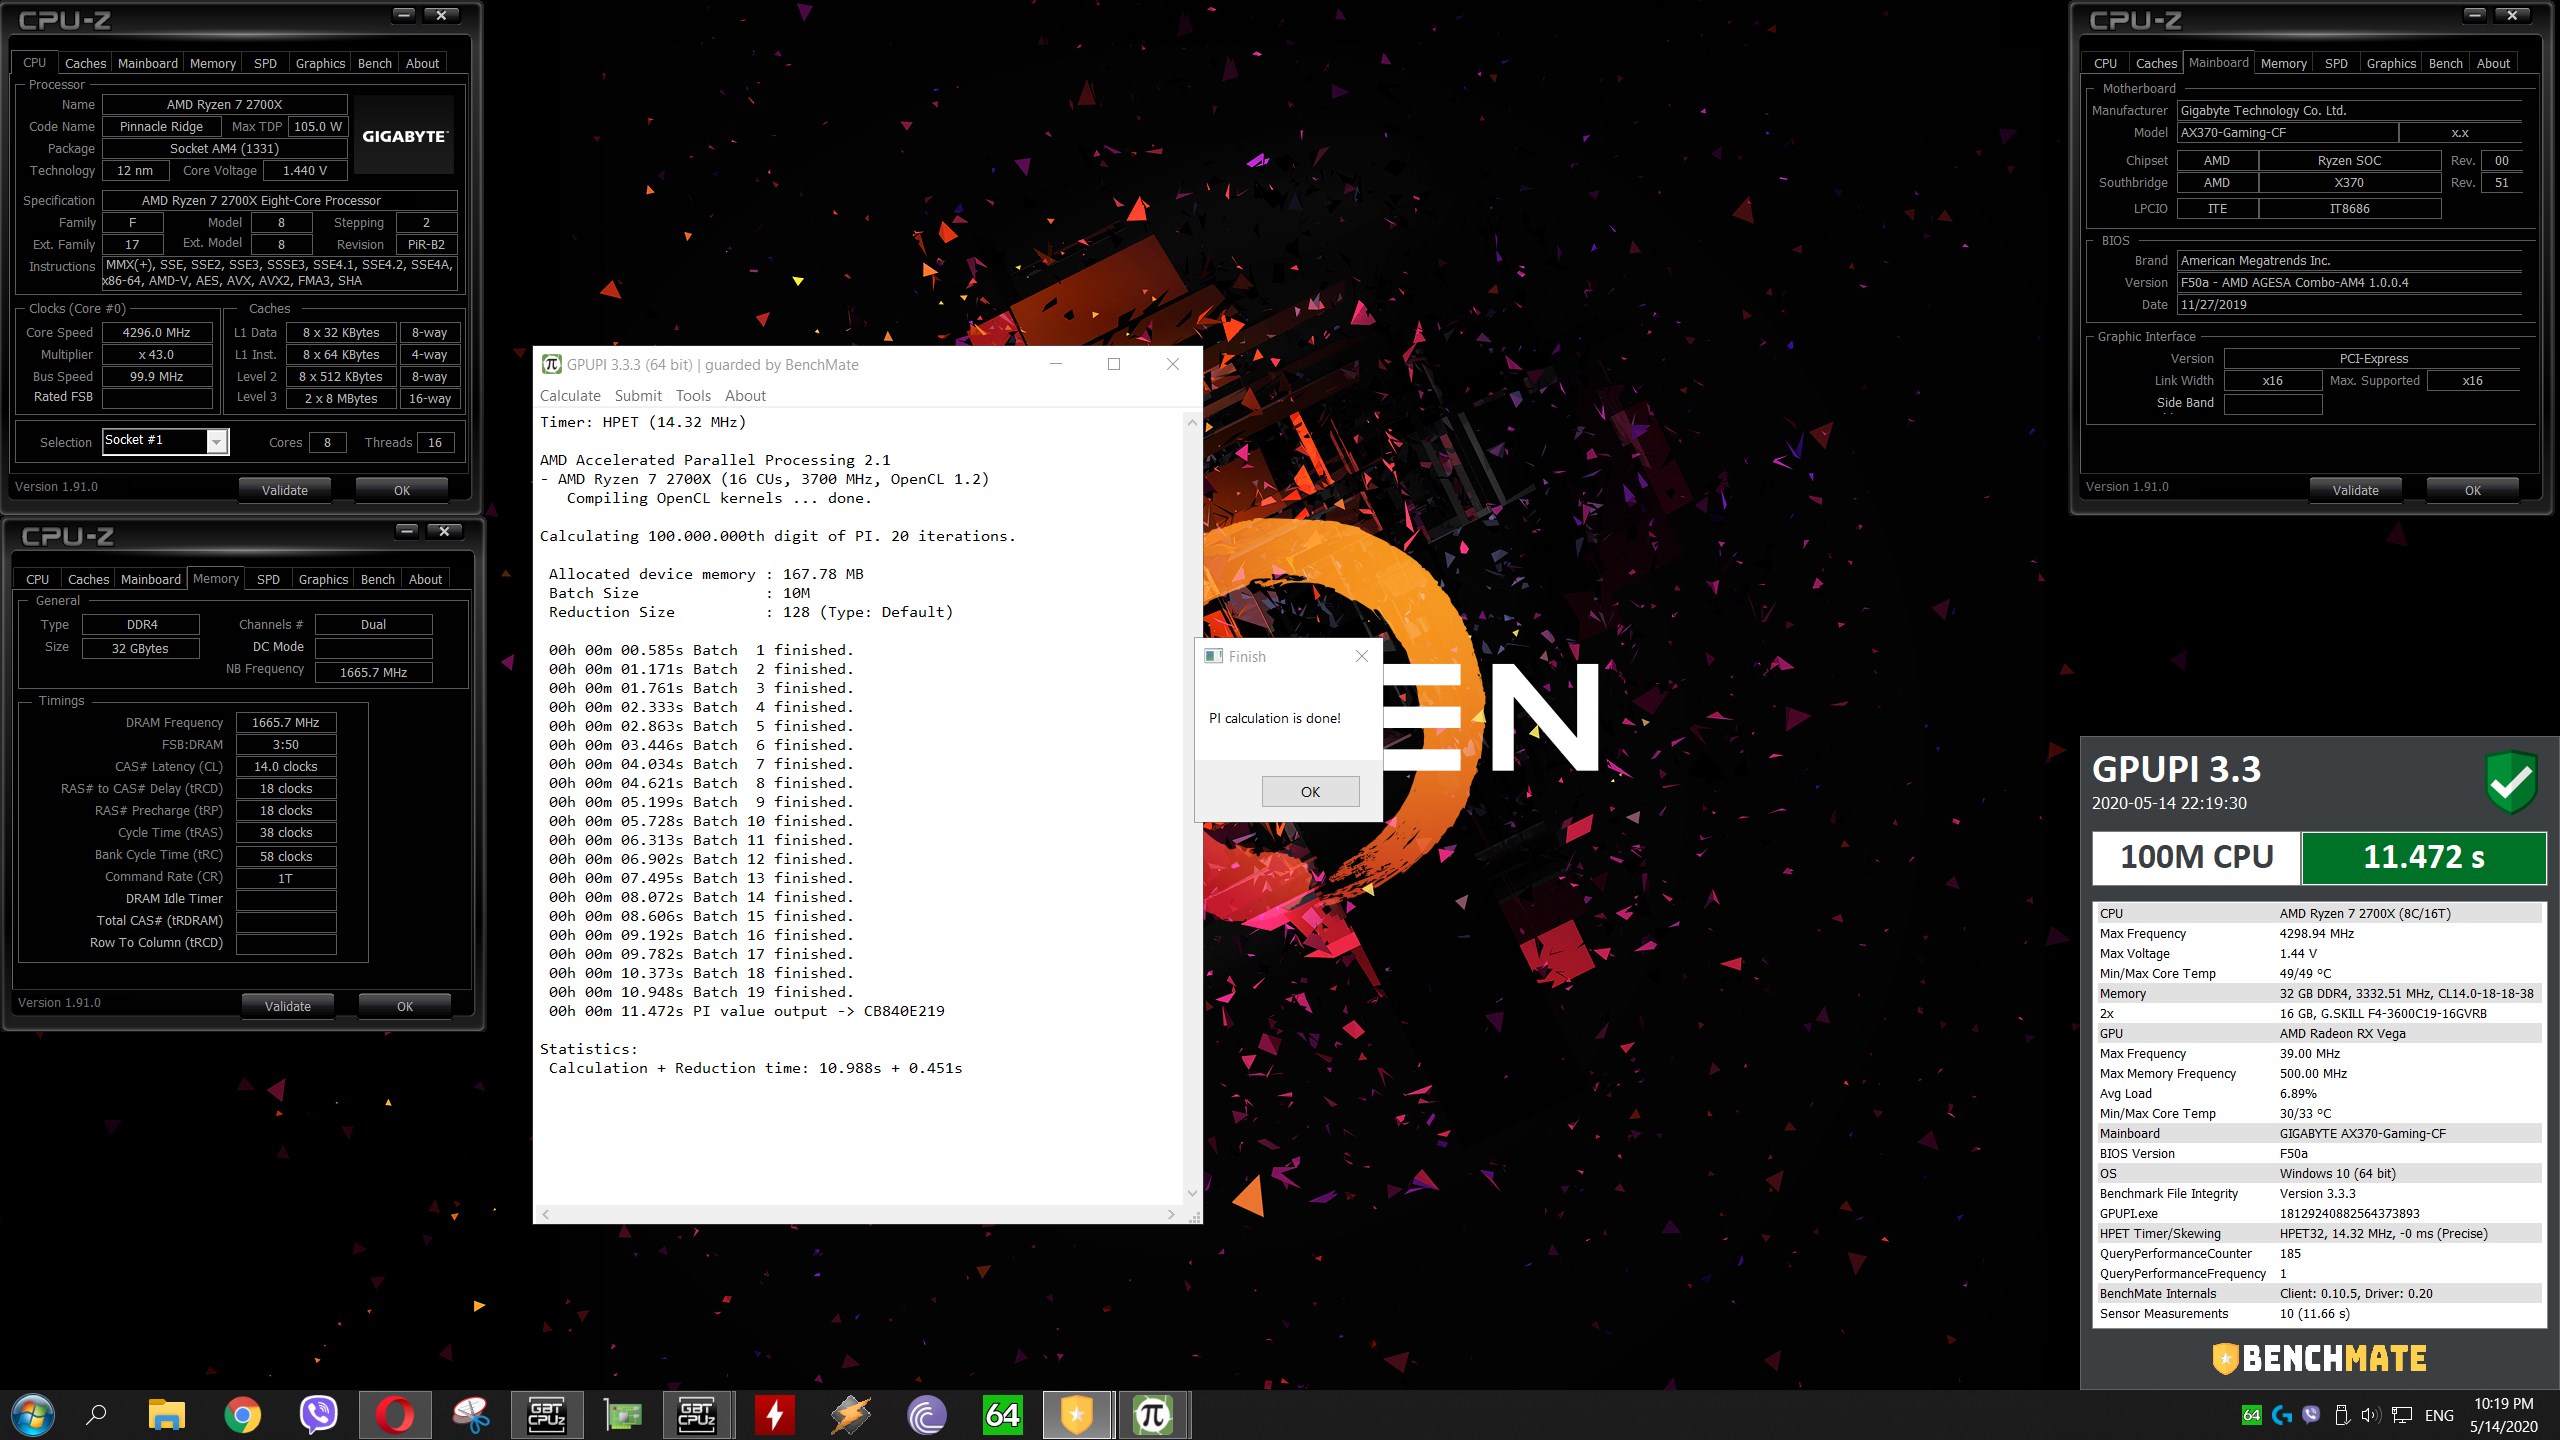Image resolution: width=2560 pixels, height=1440 pixels.
Task: Click OK in the Mainboard-tab CPU-Z window
Action: pos(2472,490)
